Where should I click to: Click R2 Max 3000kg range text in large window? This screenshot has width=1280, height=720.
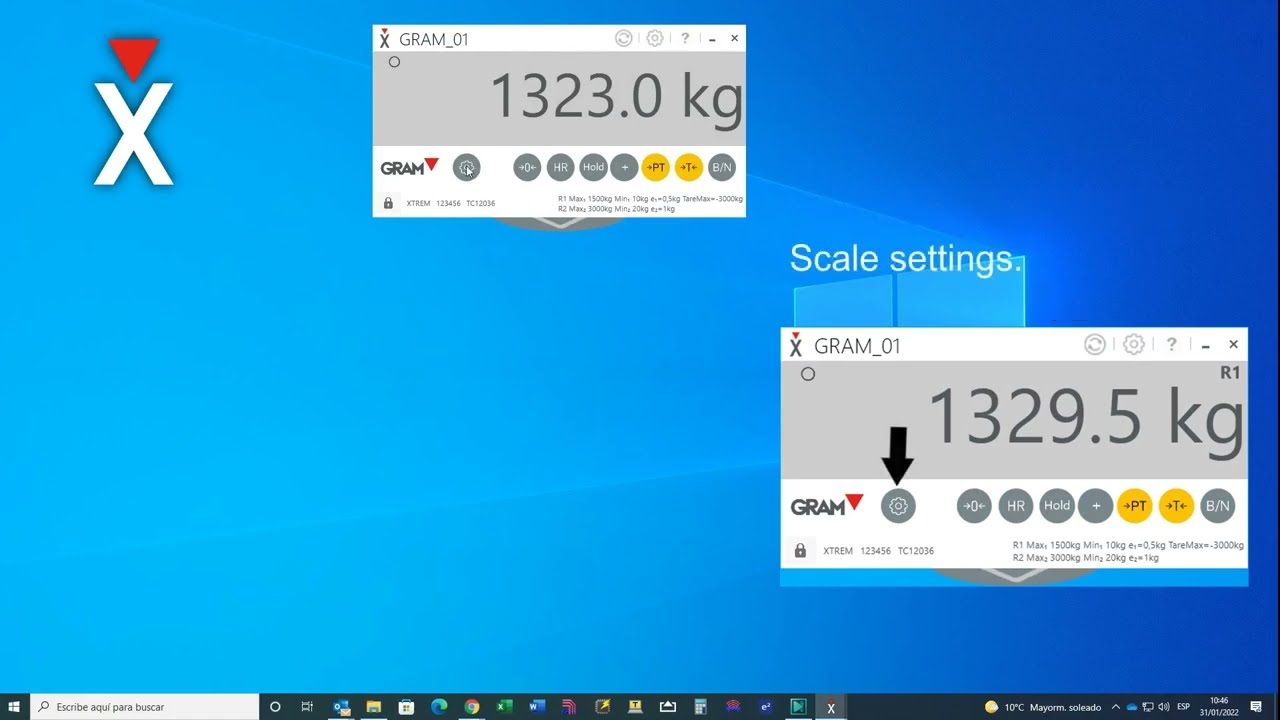[x=1086, y=558]
